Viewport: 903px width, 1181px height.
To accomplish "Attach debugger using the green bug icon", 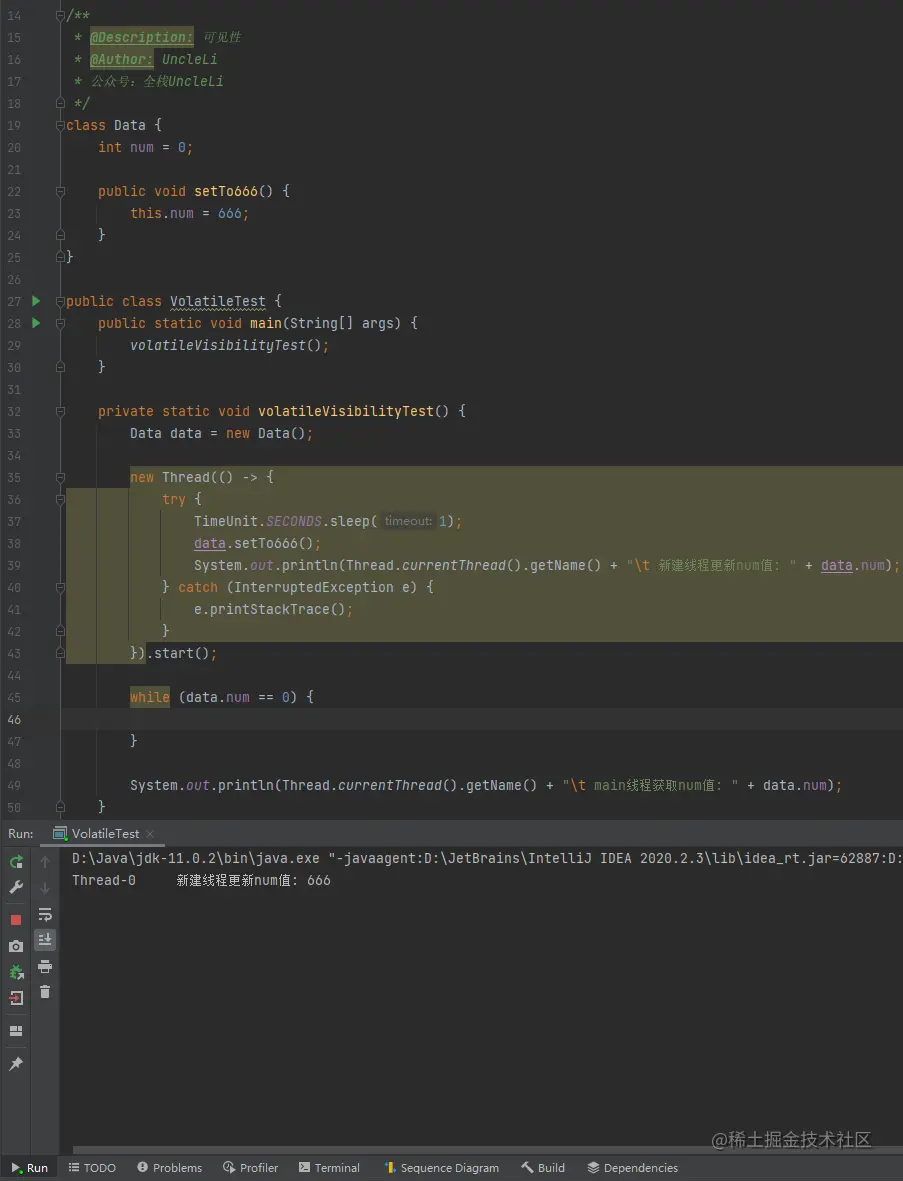I will tap(16, 972).
